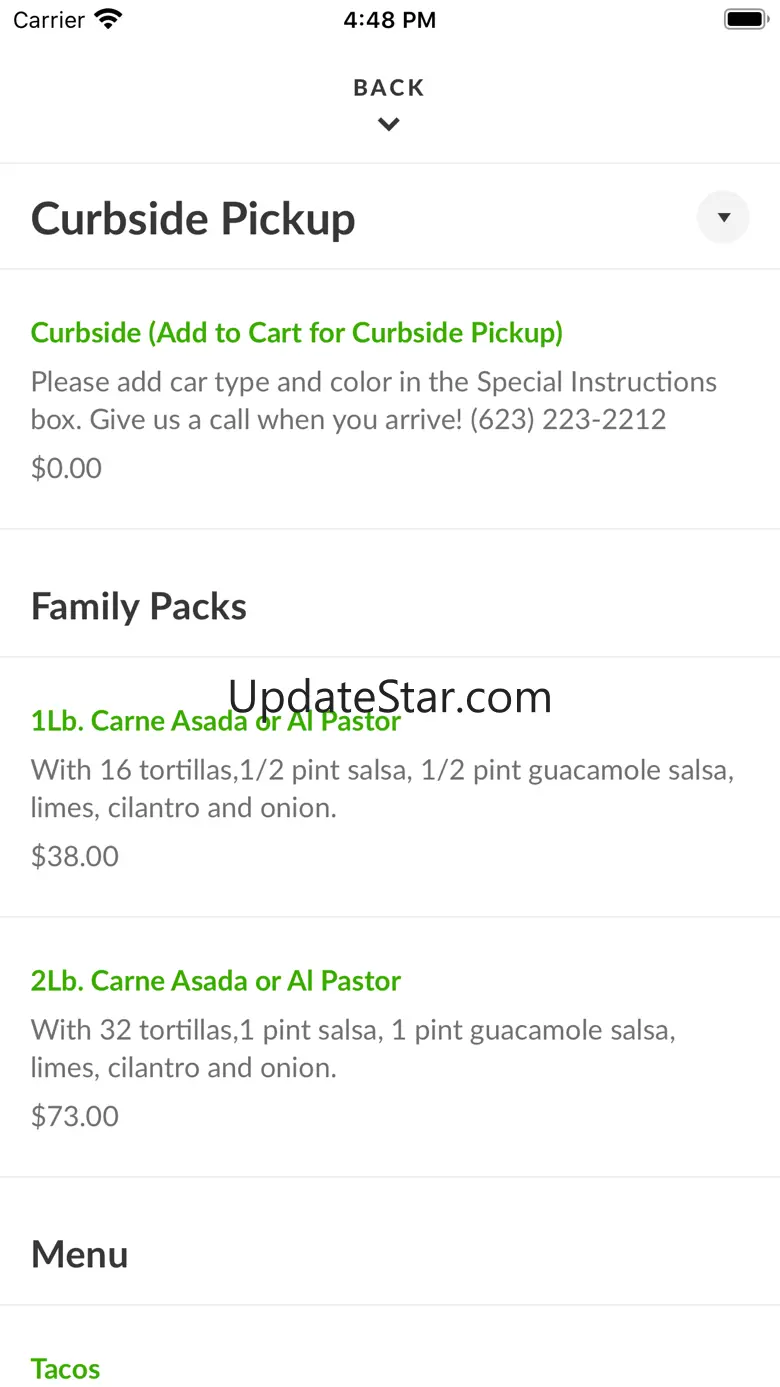Tap the Wi-Fi signal icon

coord(107,19)
